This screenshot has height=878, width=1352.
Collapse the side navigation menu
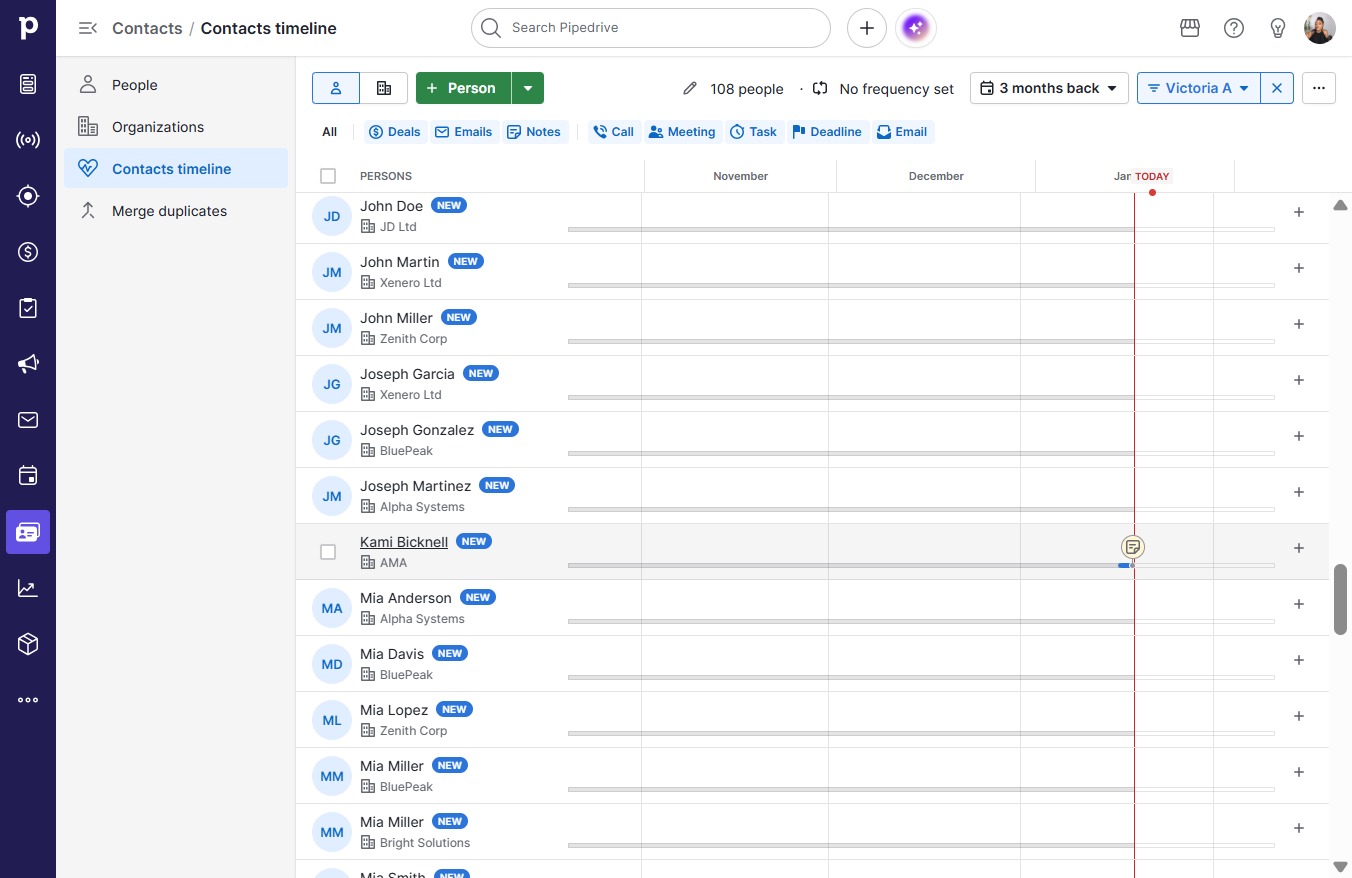pos(88,28)
